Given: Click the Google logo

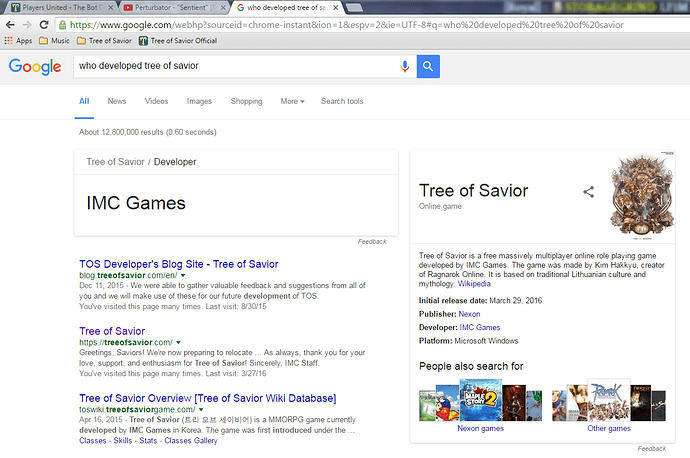Looking at the screenshot, I should 32,67.
